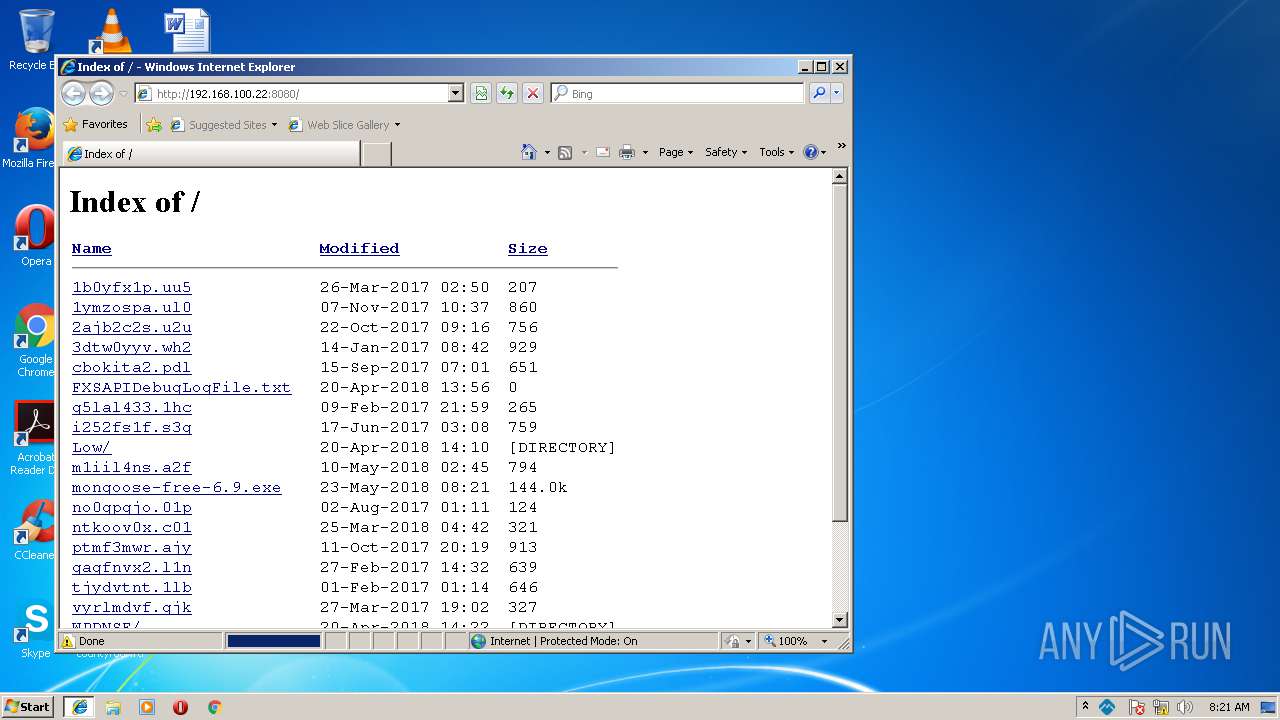Open 1b0yfx1p.uu5 file link

(131, 288)
